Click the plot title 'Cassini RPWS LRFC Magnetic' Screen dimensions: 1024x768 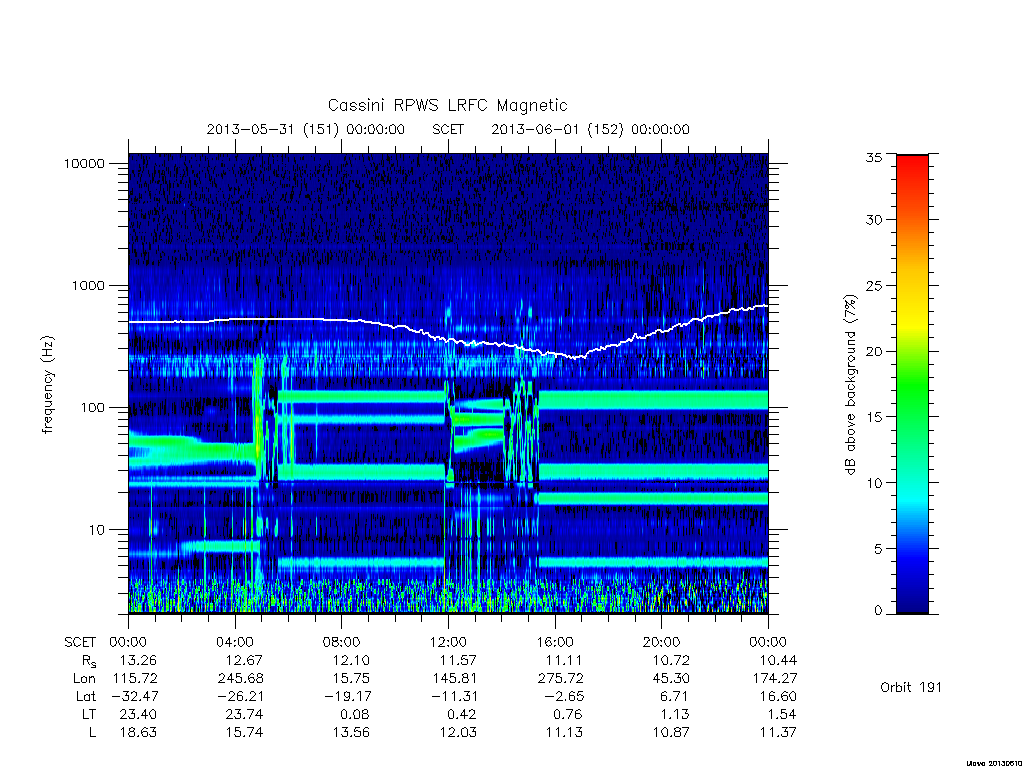click(447, 106)
